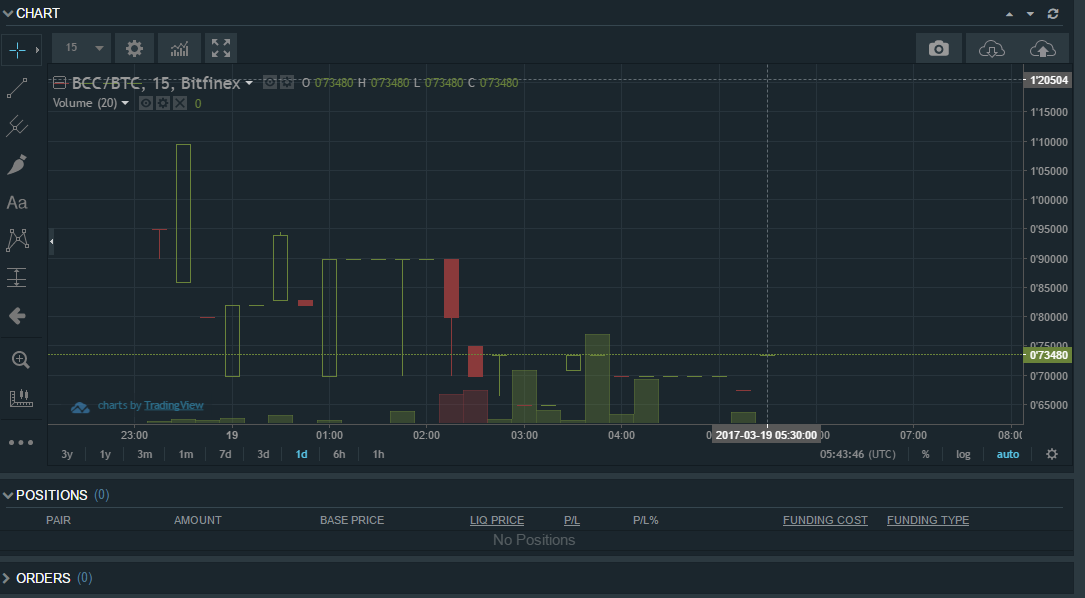Image resolution: width=1085 pixels, height=598 pixels.
Task: Expand the ORDERS section
Action: pyautogui.click(x=9, y=578)
